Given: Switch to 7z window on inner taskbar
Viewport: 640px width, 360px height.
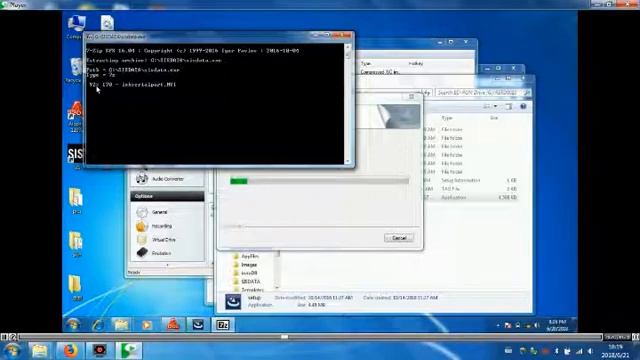Looking at the screenshot, I should (x=223, y=325).
